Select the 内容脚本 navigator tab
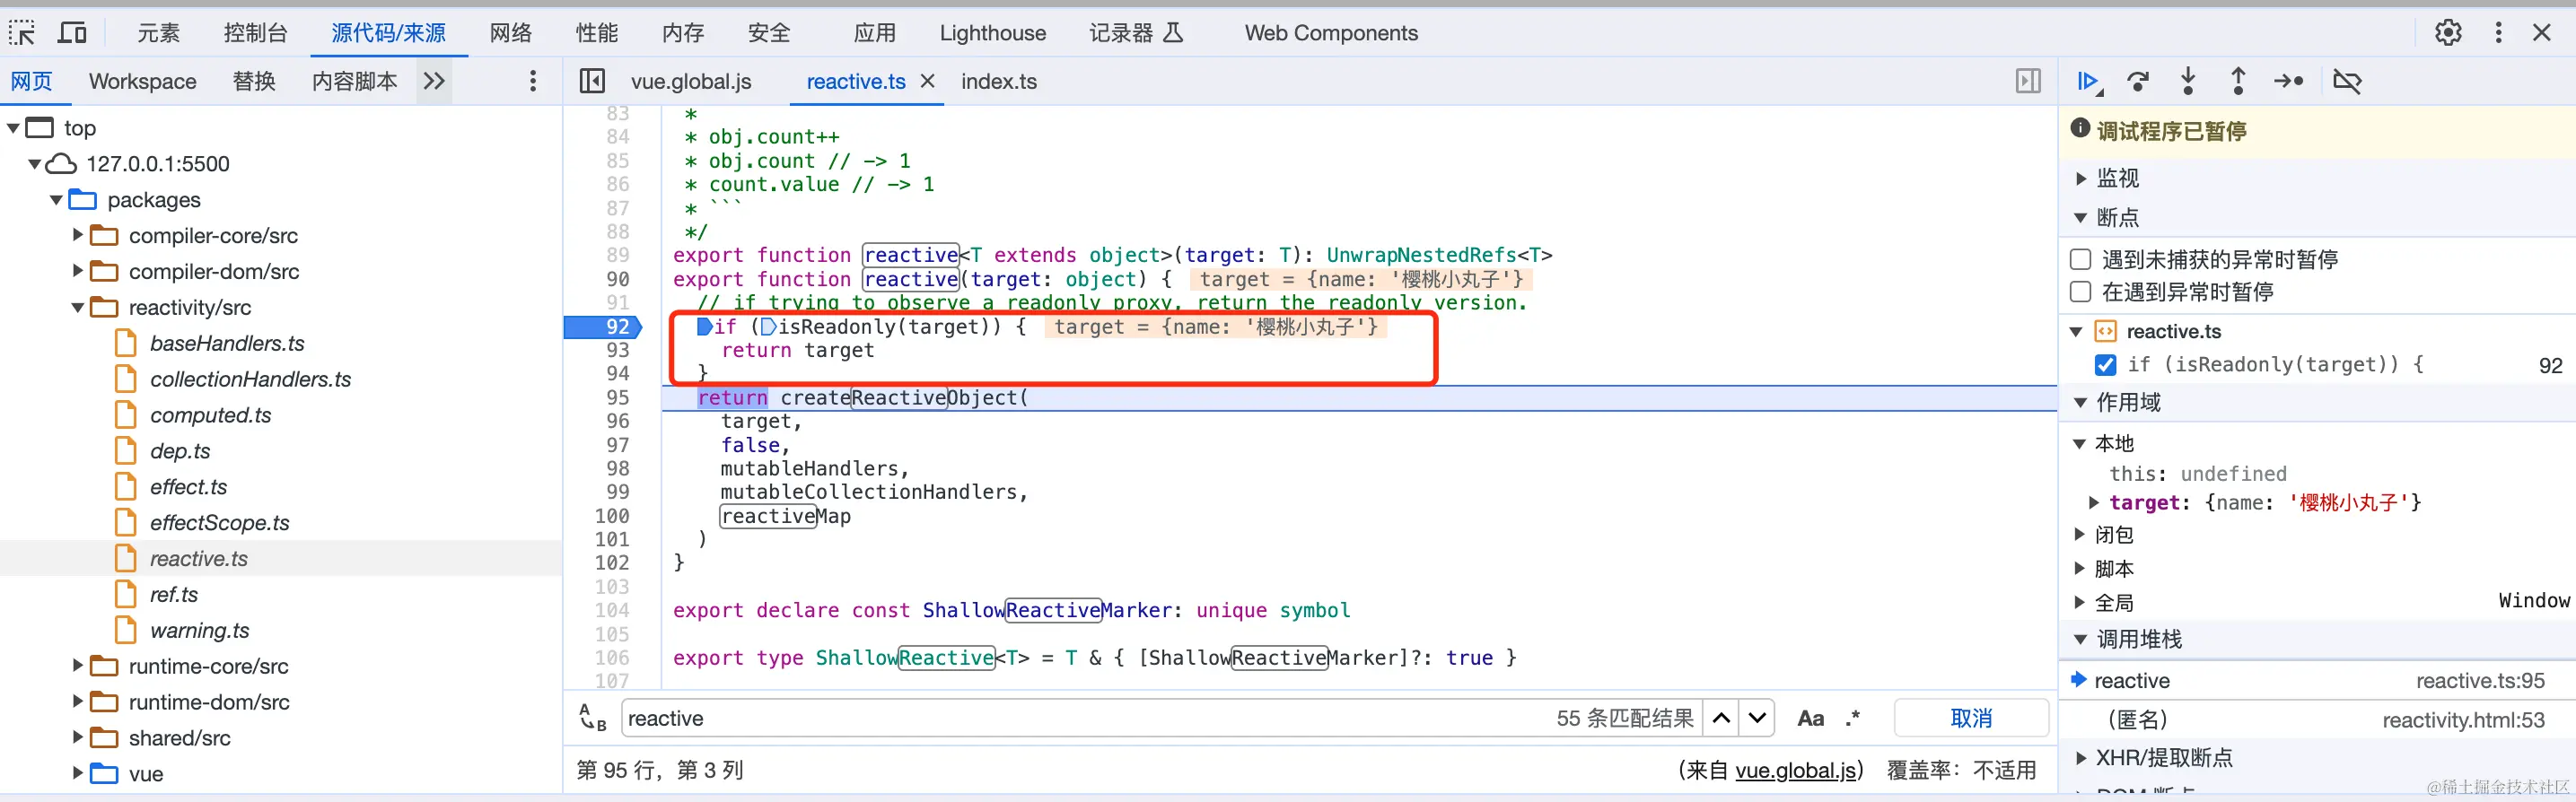Image resolution: width=2576 pixels, height=802 pixels. [x=354, y=81]
